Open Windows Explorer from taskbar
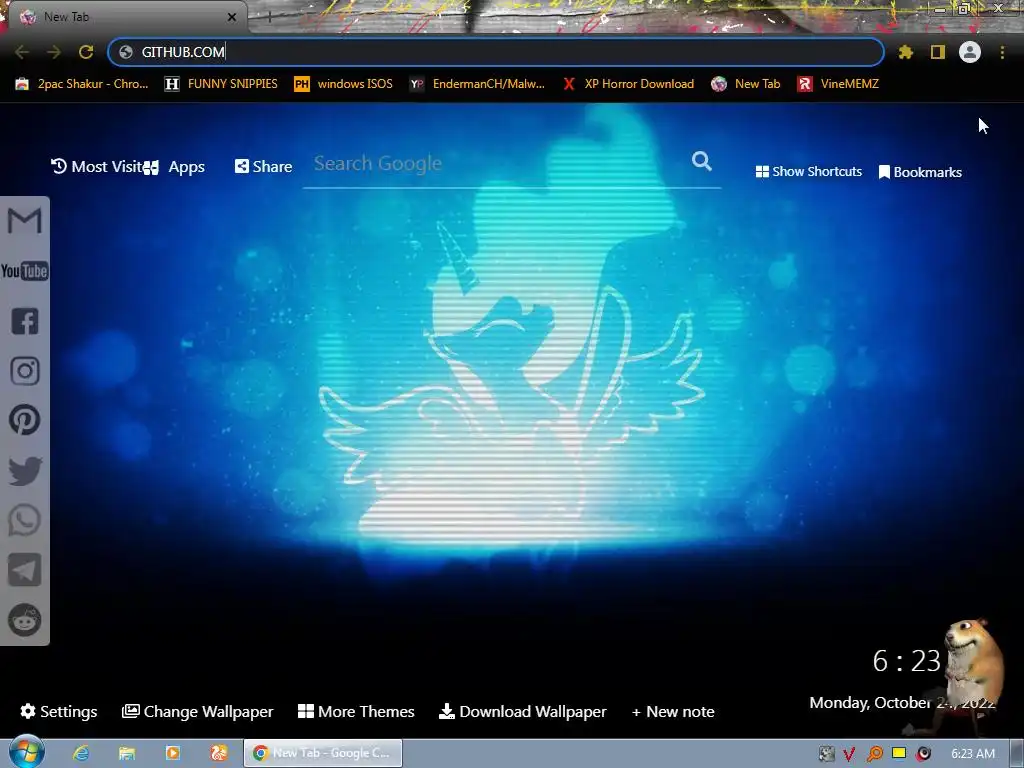Screen dimensions: 1024x768 click(x=127, y=753)
